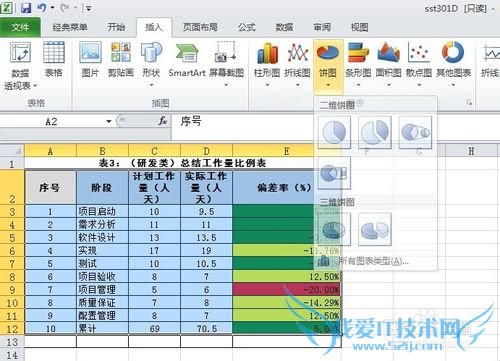Expand the 散点图 dropdown arrow
This screenshot has height=361, width=500.
click(419, 85)
